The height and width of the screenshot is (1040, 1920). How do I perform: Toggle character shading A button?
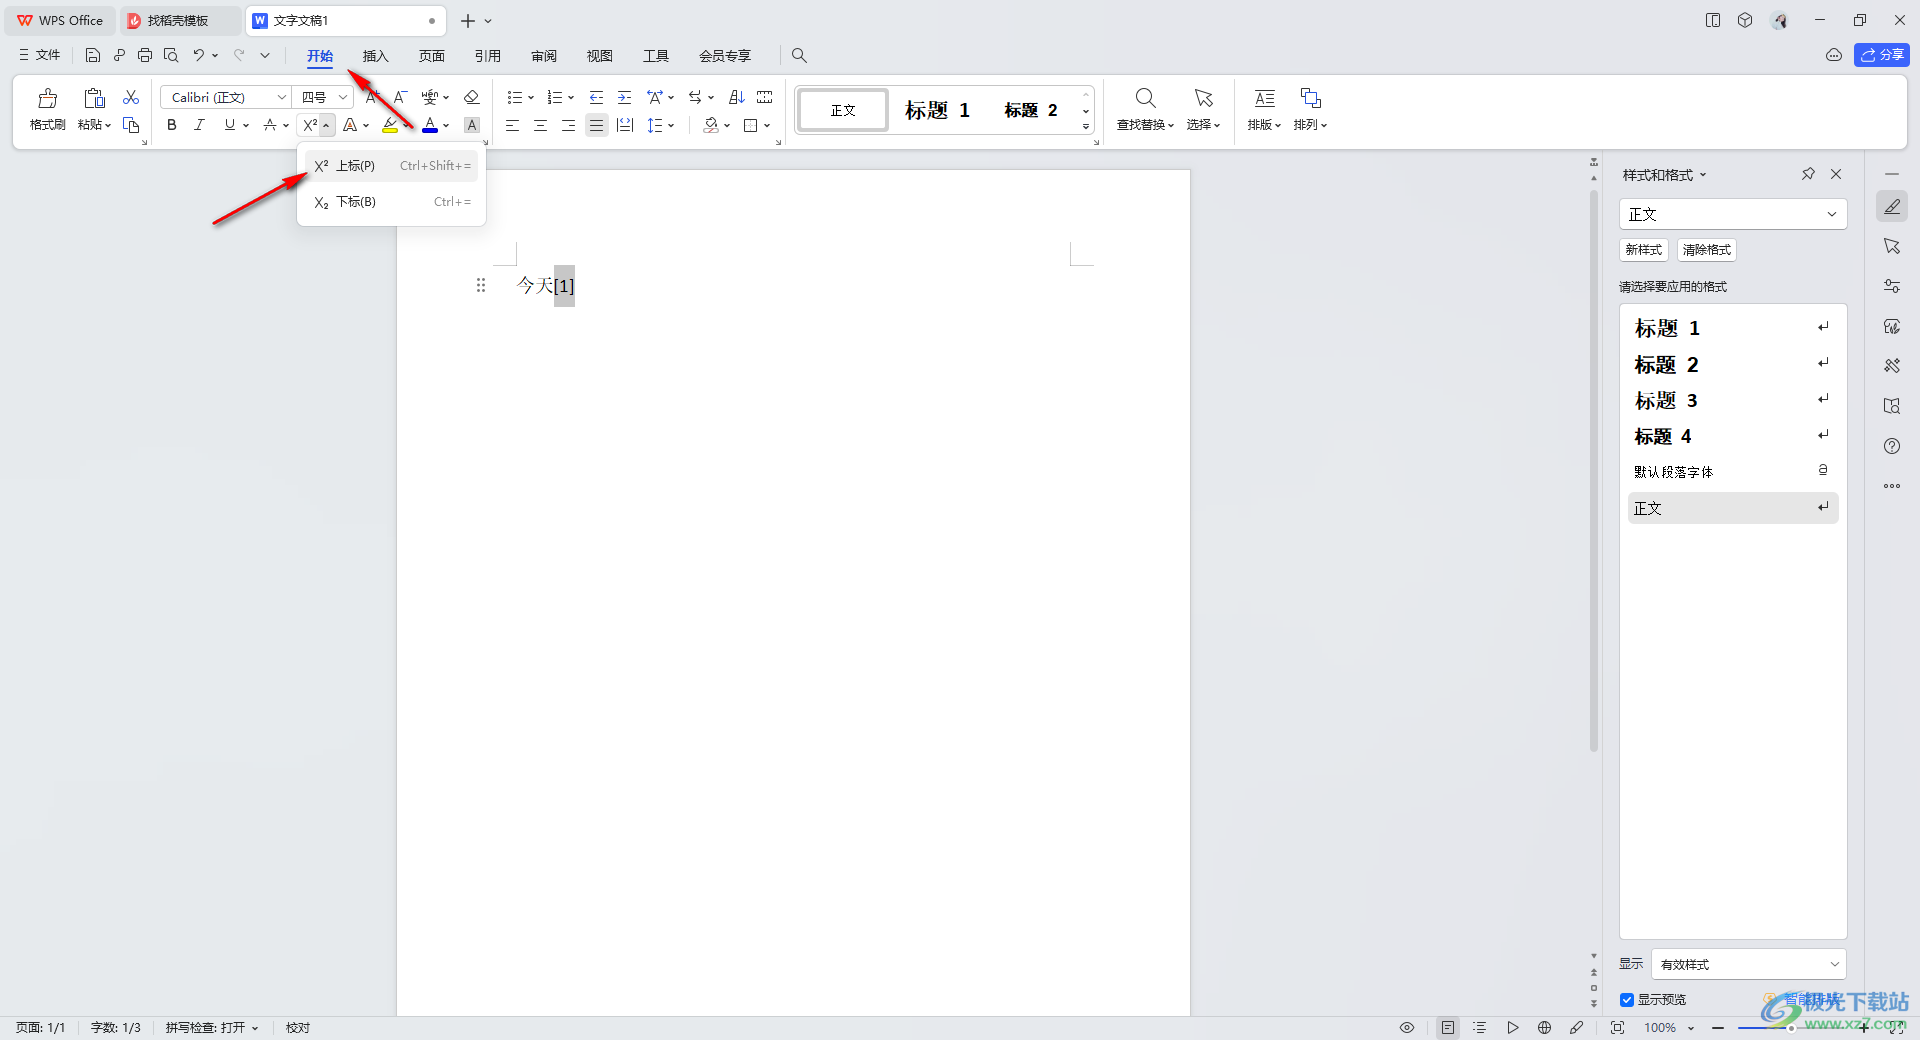click(x=472, y=125)
